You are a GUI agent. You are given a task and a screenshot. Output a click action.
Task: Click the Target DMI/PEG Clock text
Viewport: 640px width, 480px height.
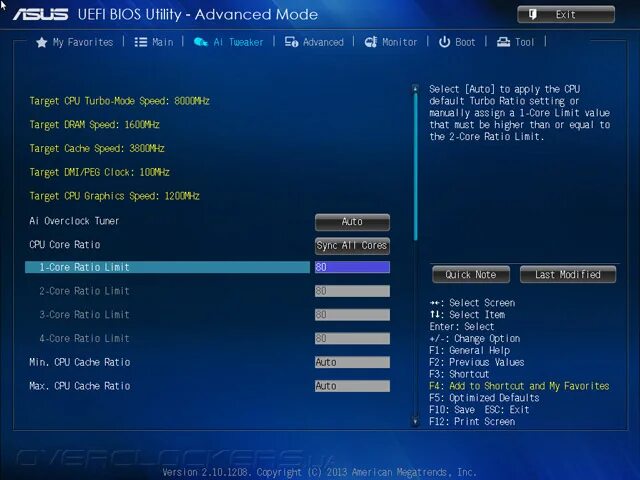pyautogui.click(x=99, y=172)
